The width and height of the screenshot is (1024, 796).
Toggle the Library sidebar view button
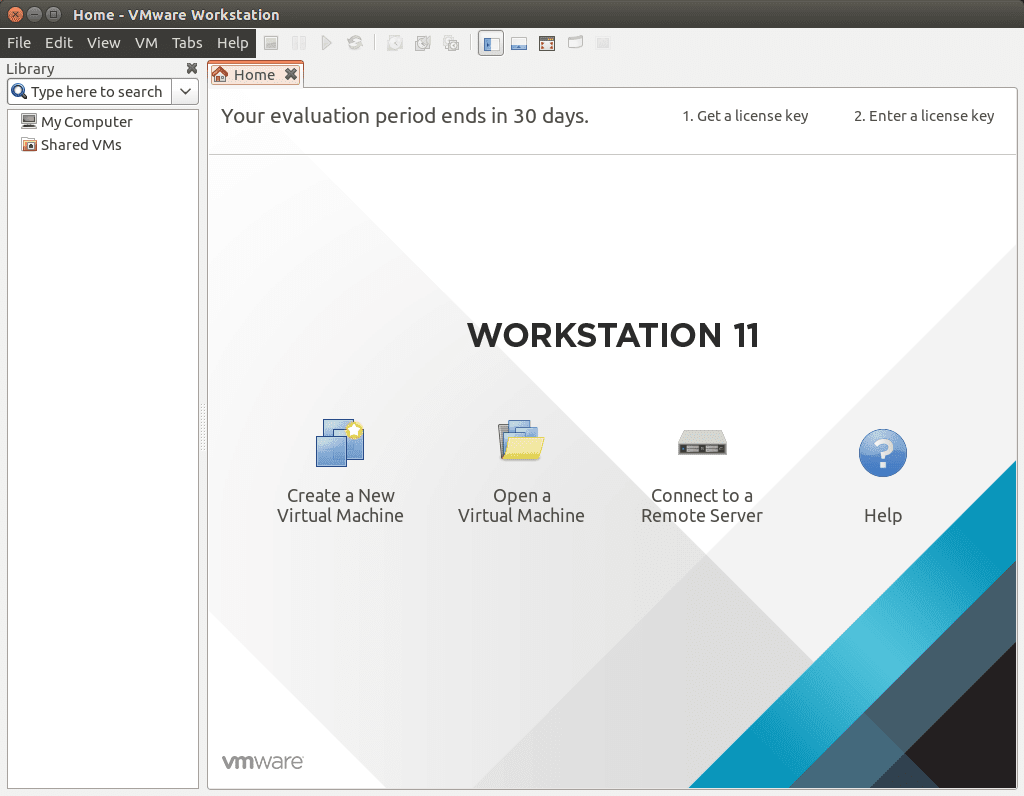pos(491,43)
